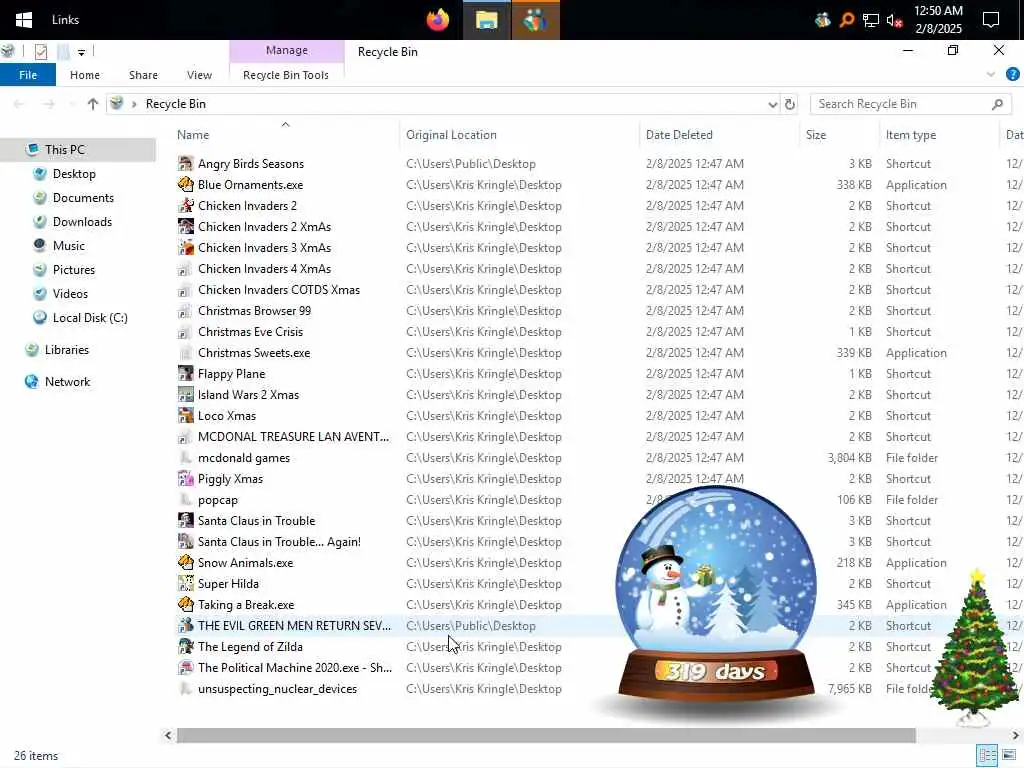
Task: Expand the address bar path chevron
Action: click(x=134, y=104)
